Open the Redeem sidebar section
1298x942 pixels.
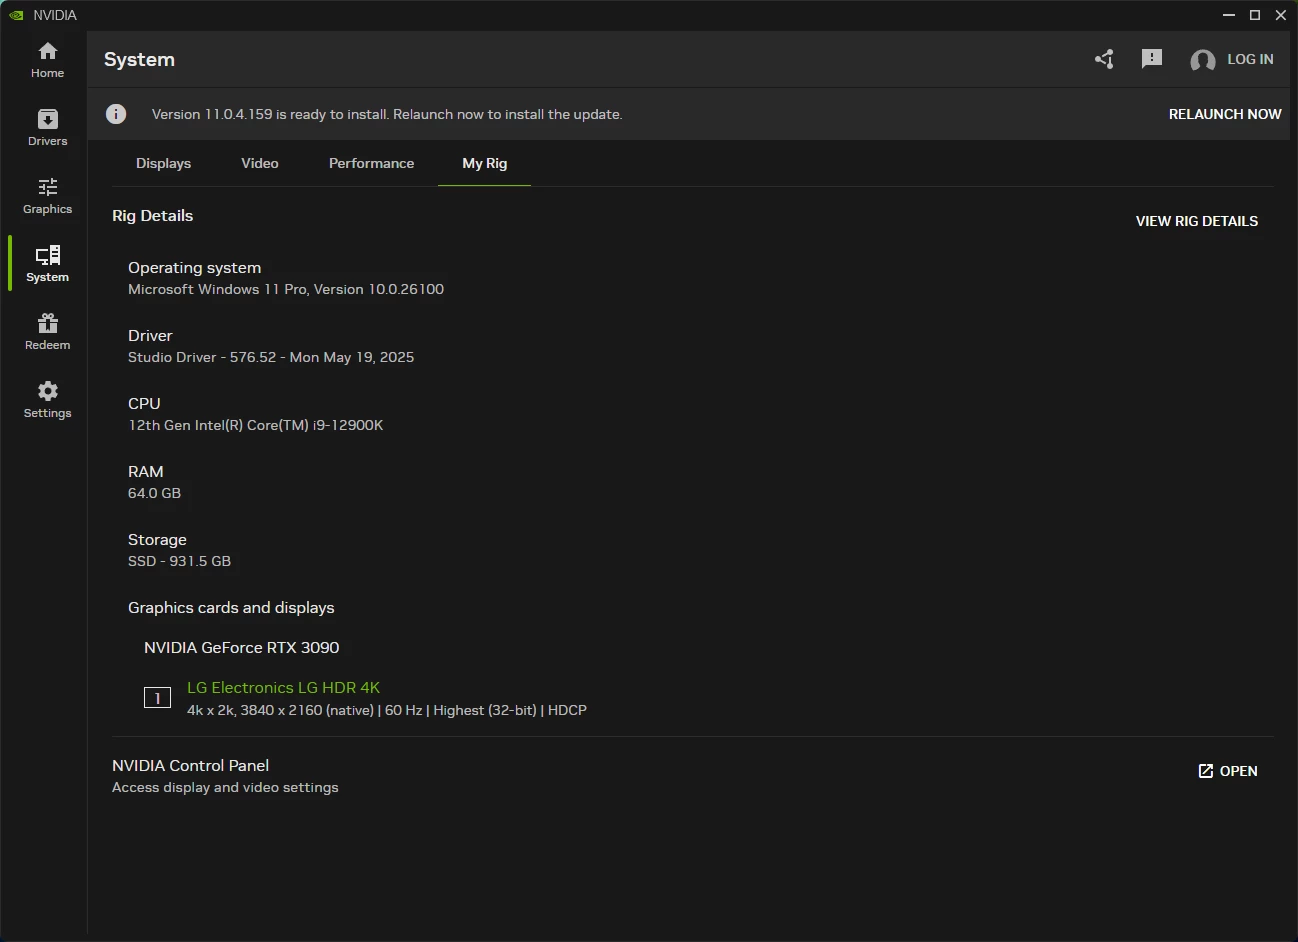[x=47, y=332]
